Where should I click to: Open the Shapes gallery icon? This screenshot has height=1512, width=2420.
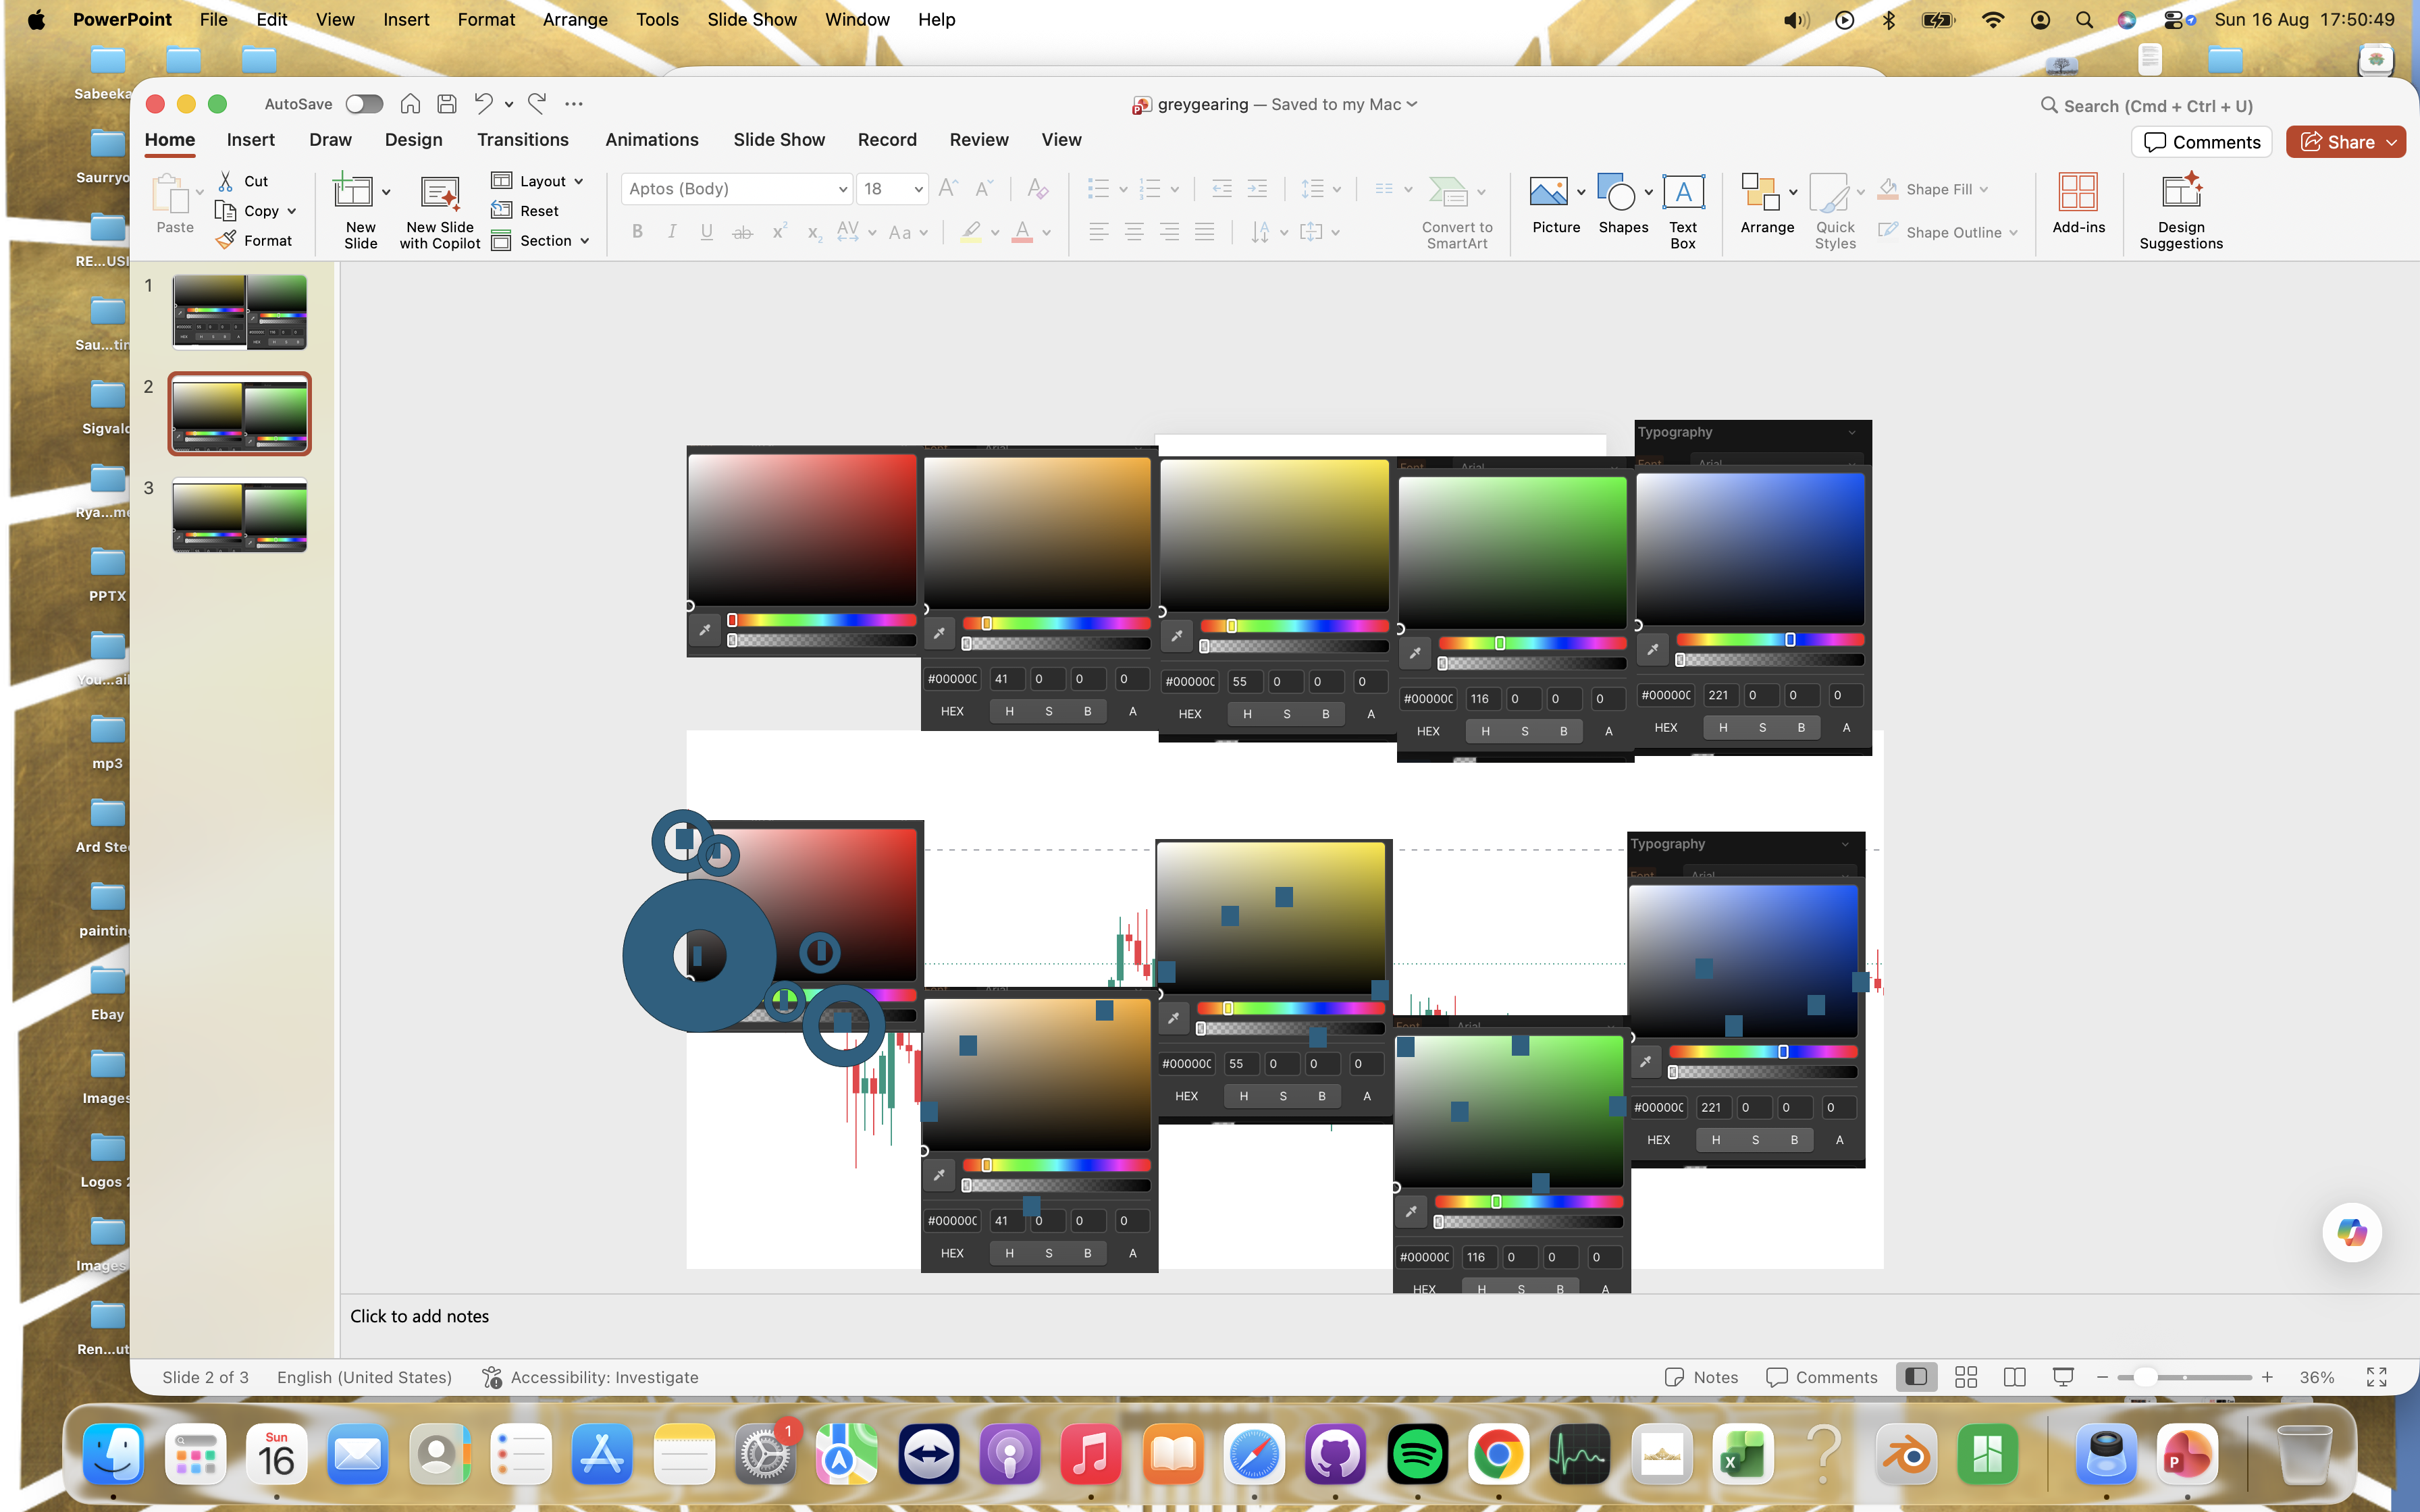pyautogui.click(x=1615, y=191)
